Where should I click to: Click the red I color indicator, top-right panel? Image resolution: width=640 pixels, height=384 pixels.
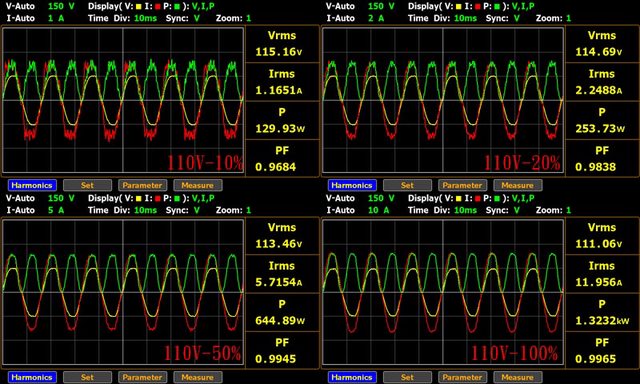coord(478,7)
